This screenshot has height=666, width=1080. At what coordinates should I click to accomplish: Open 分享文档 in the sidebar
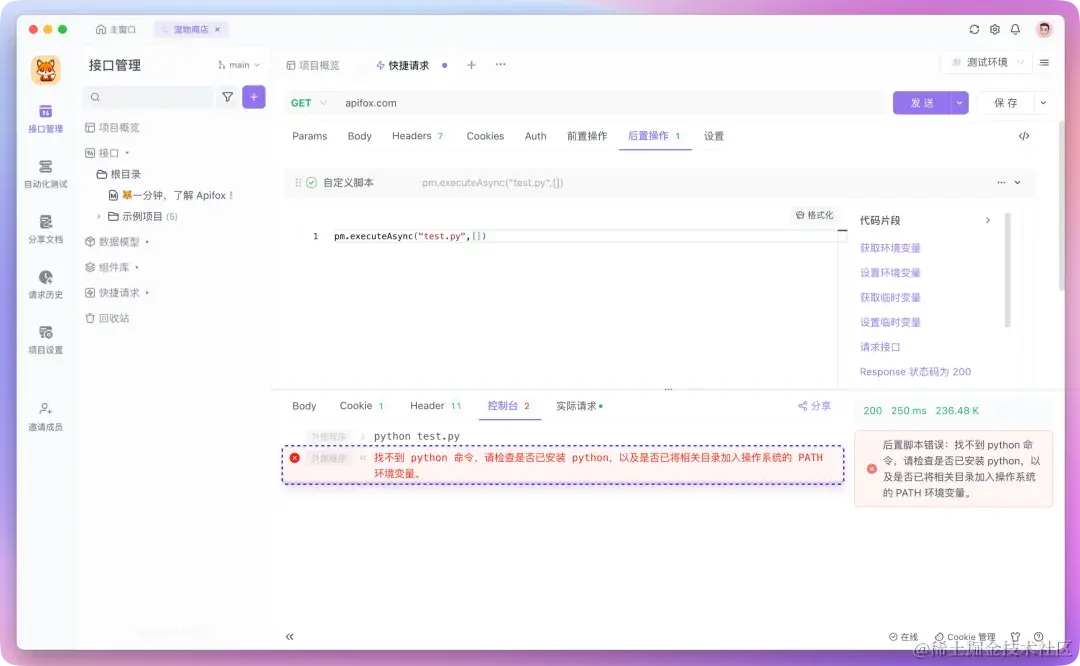pyautogui.click(x=44, y=232)
